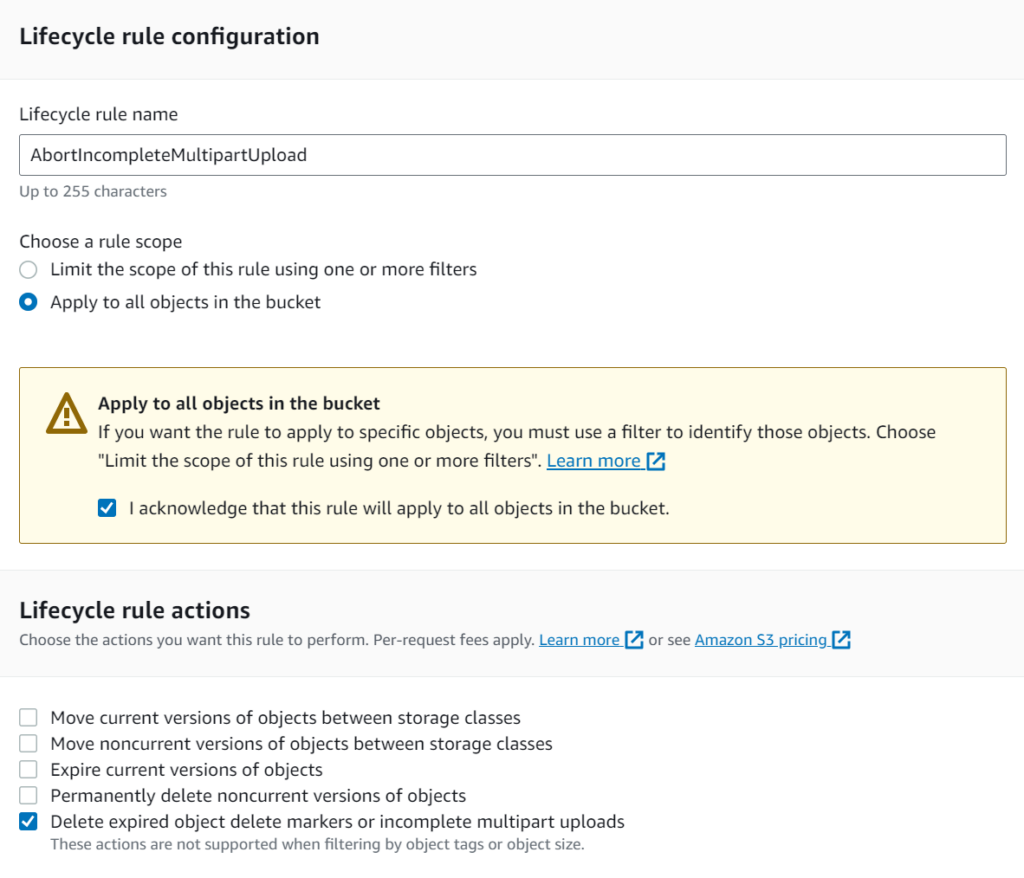Click the 'Lifecycle rule actions' heading

pos(135,610)
